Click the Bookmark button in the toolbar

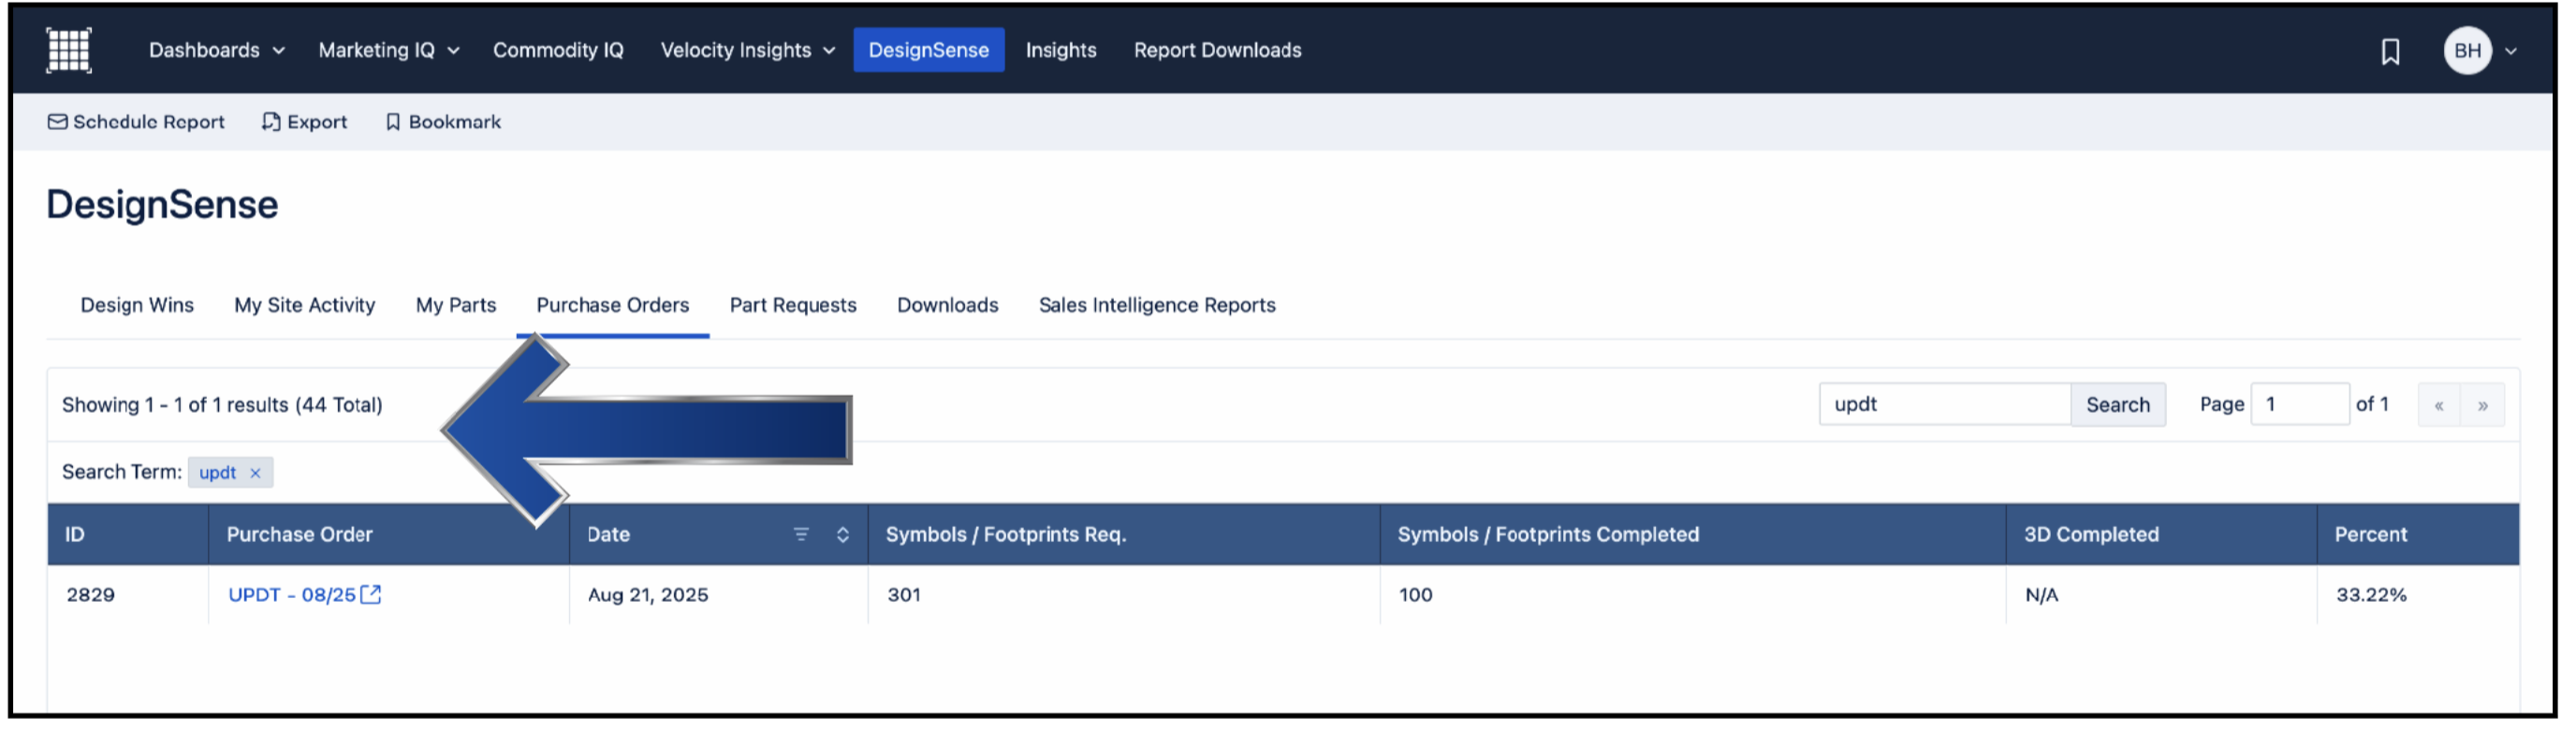443,122
